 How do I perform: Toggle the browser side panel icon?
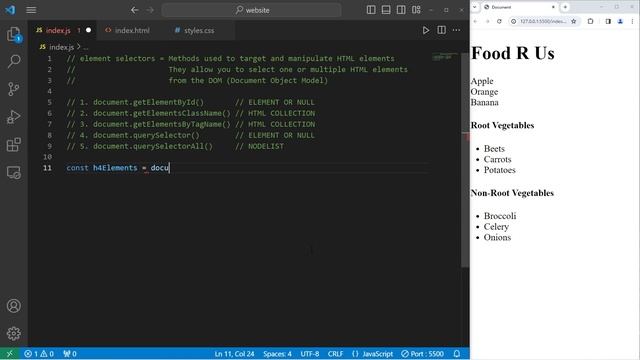[608, 21]
